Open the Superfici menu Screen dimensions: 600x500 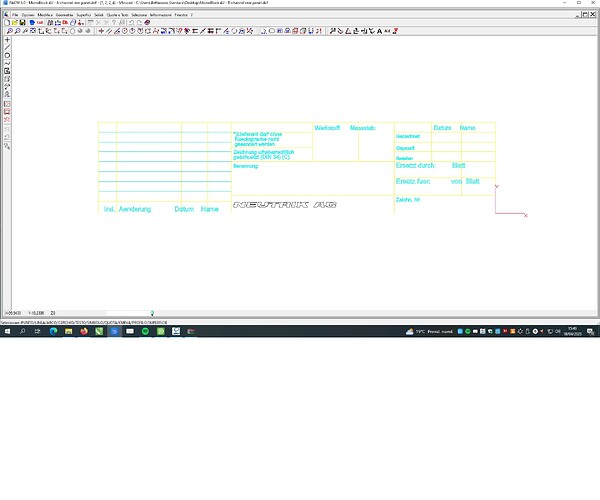point(83,15)
